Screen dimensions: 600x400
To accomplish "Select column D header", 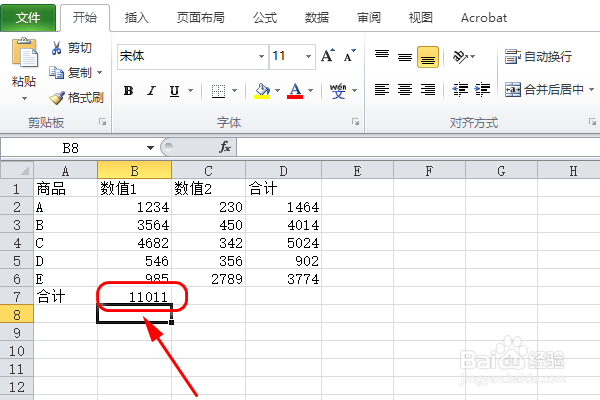I will tap(284, 170).
